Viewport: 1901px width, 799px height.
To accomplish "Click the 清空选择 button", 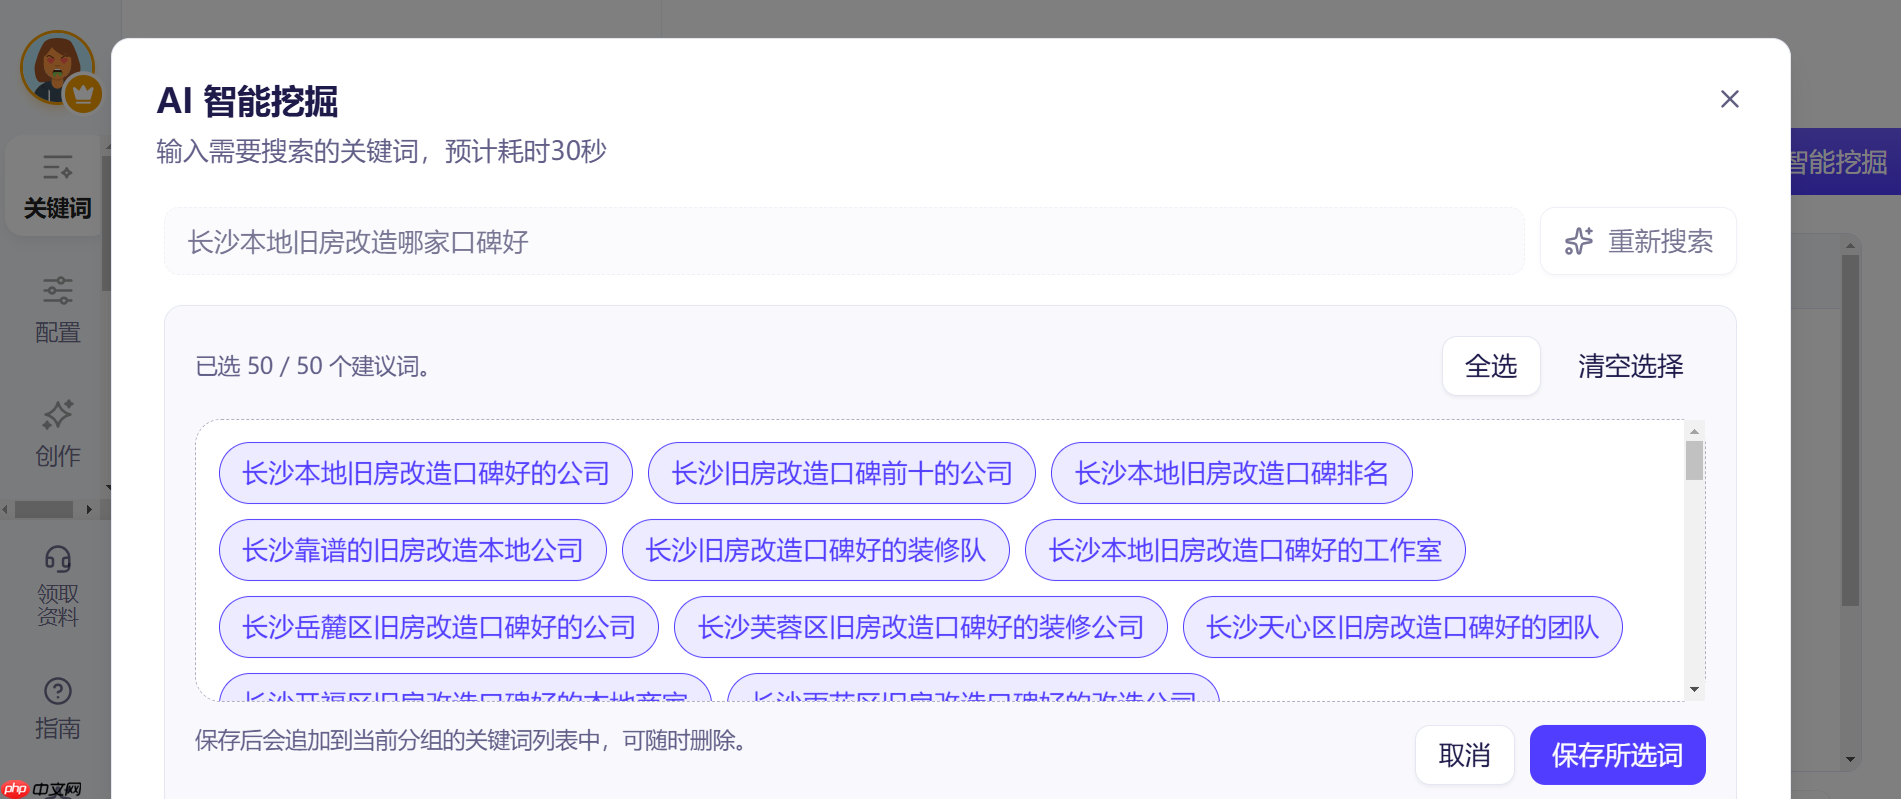I will pyautogui.click(x=1630, y=366).
